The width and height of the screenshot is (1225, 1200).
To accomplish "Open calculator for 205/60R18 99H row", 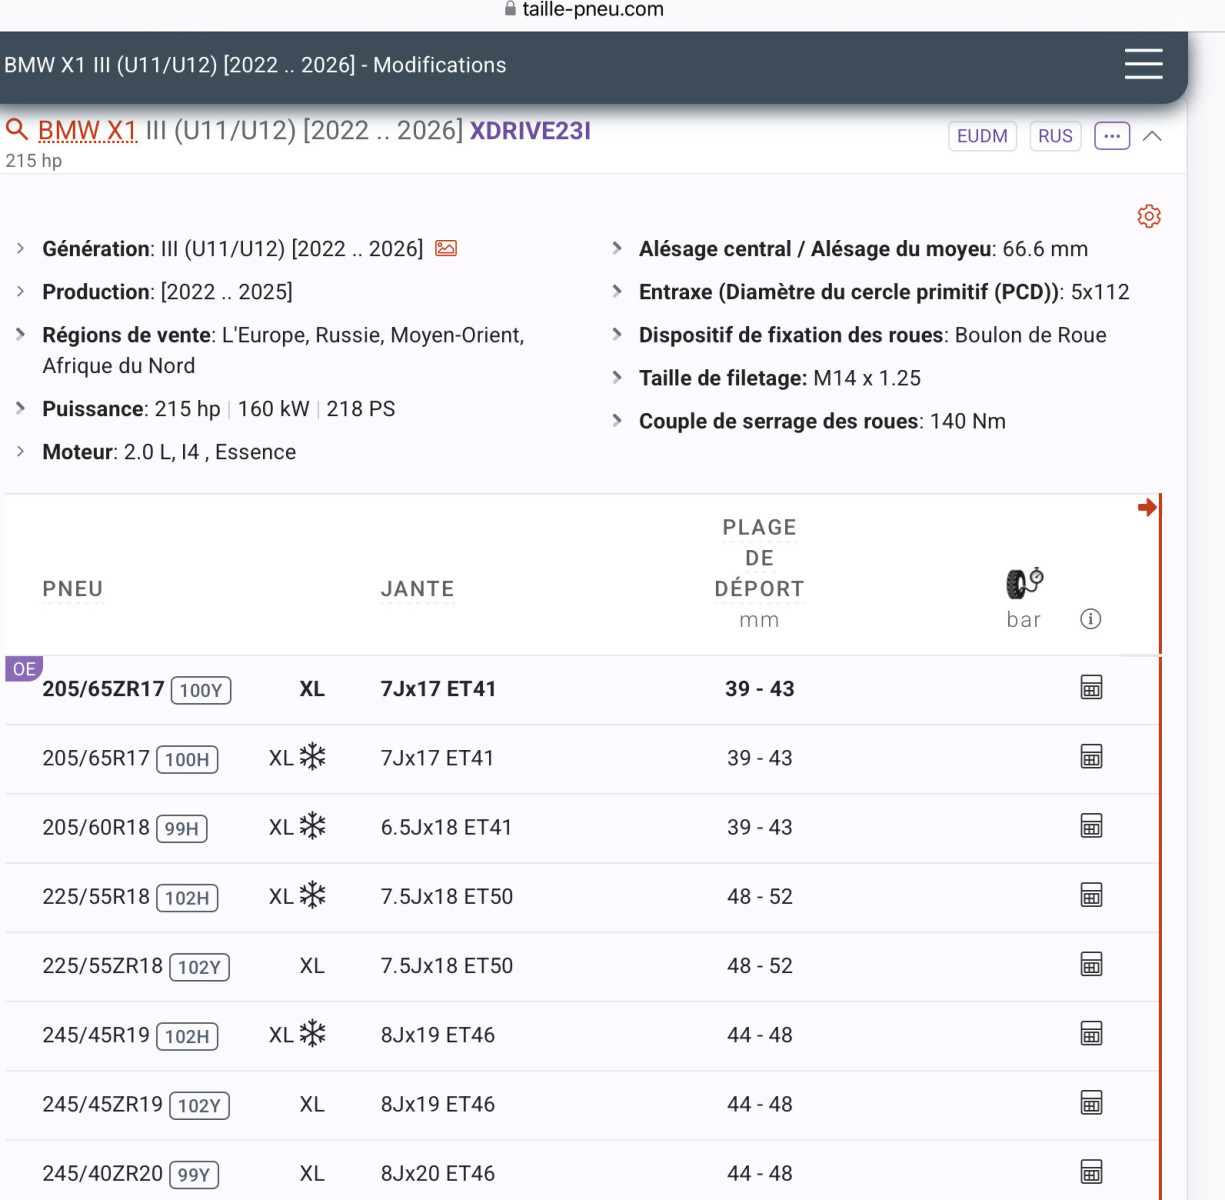I will 1091,825.
